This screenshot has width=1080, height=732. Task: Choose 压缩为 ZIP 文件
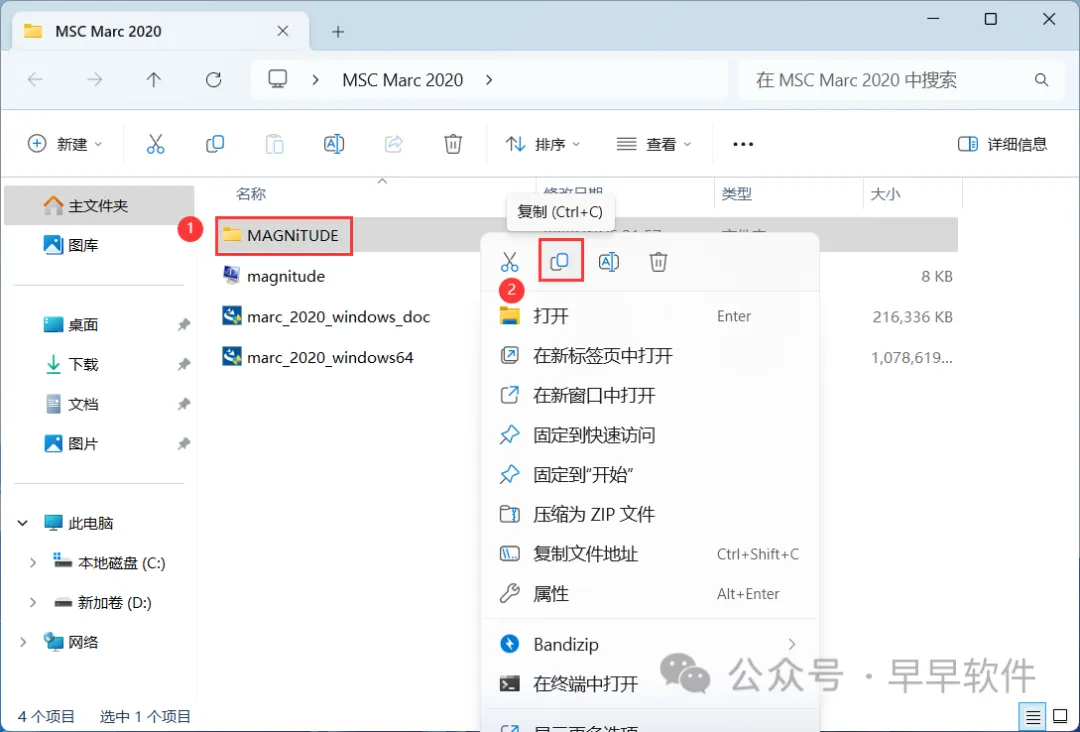[x=650, y=514]
